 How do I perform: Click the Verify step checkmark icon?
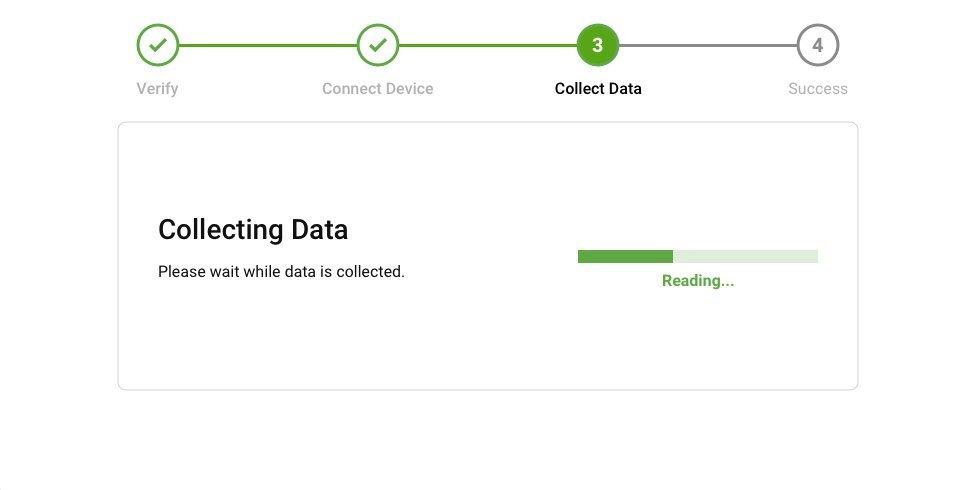point(158,45)
